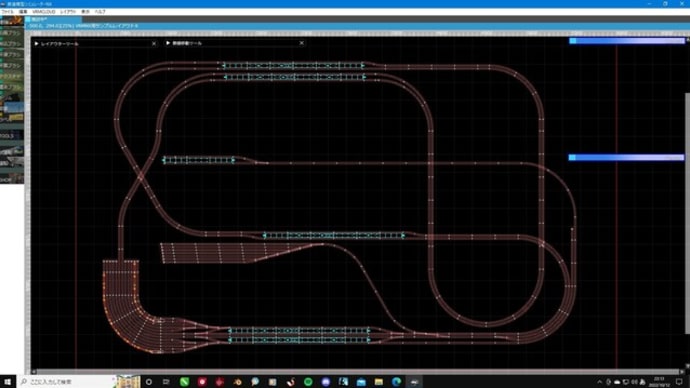
Task: Select the curved fan yard tracks
Action: pos(132,308)
